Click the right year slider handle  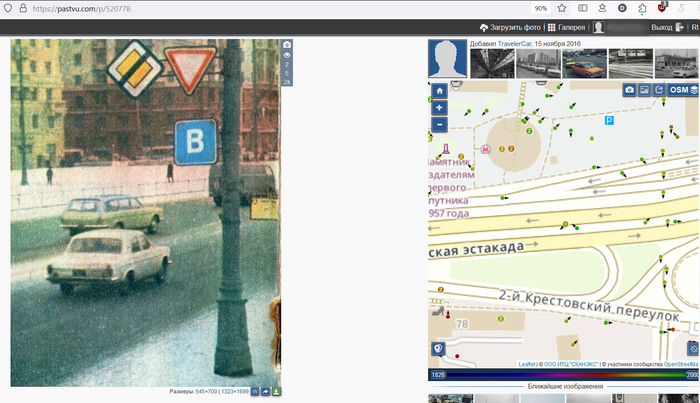pos(692,375)
